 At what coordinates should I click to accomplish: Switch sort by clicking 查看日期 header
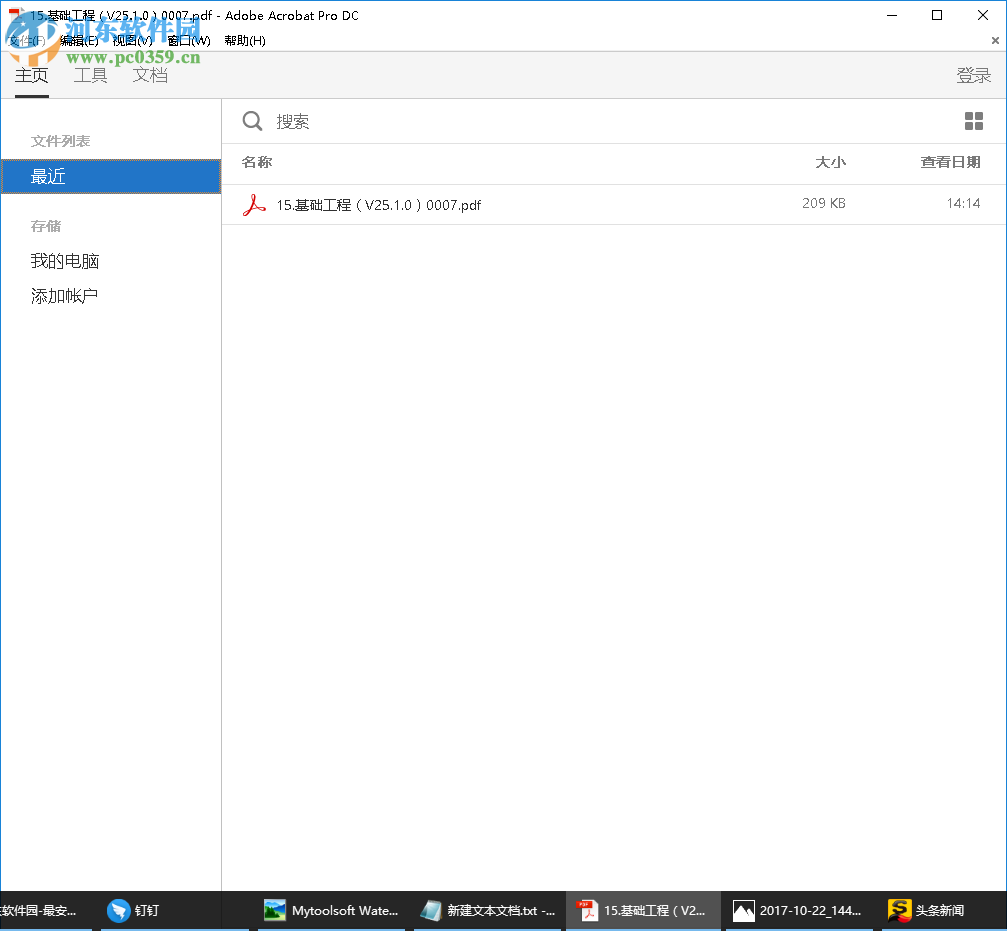point(949,162)
